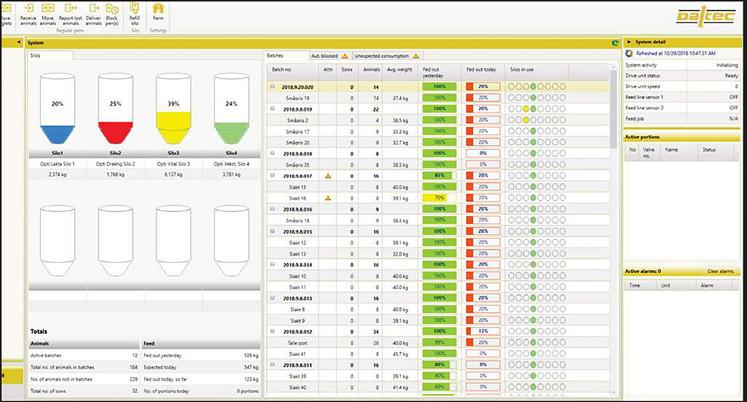Open the Refill silo tool
This screenshot has width=747, height=402.
135,14
